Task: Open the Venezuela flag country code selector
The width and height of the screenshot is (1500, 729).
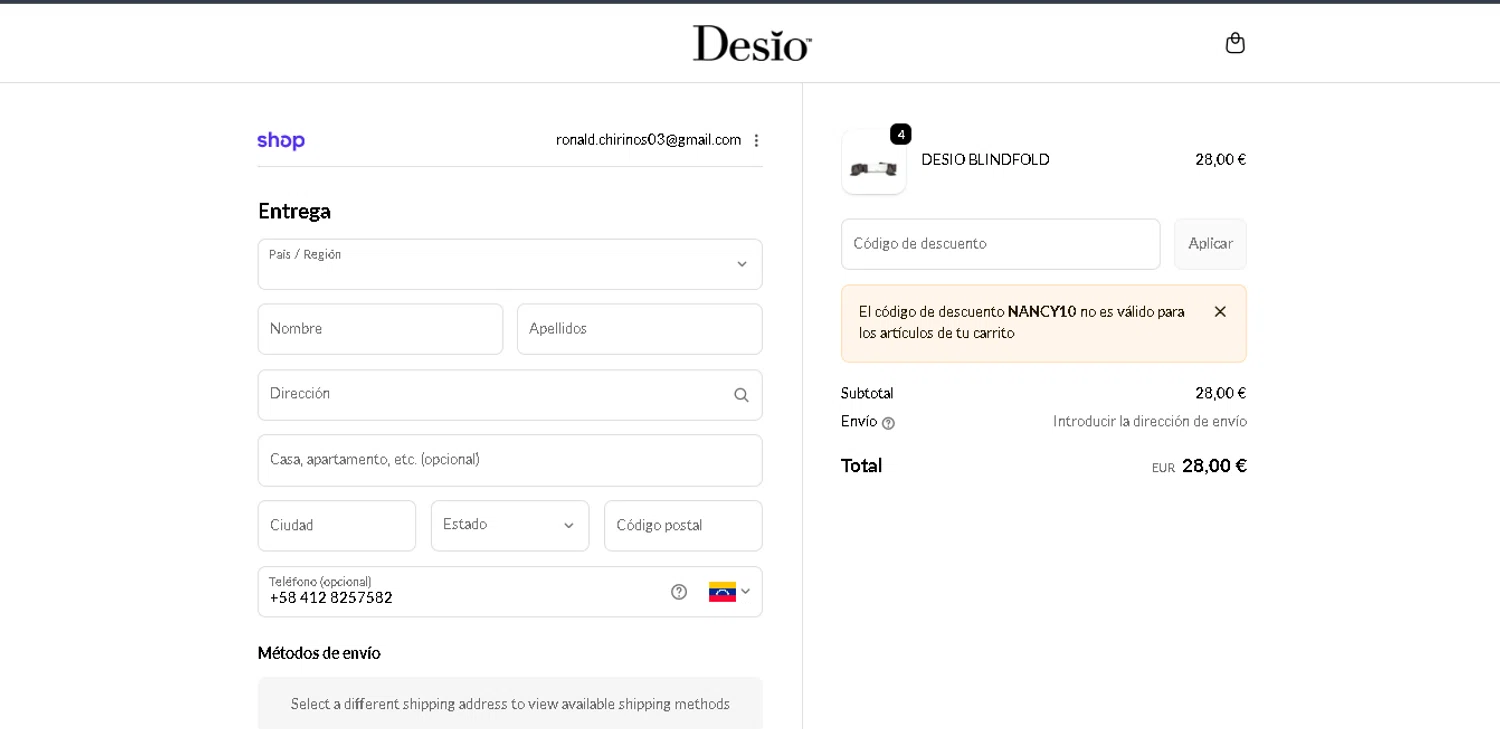Action: tap(730, 592)
